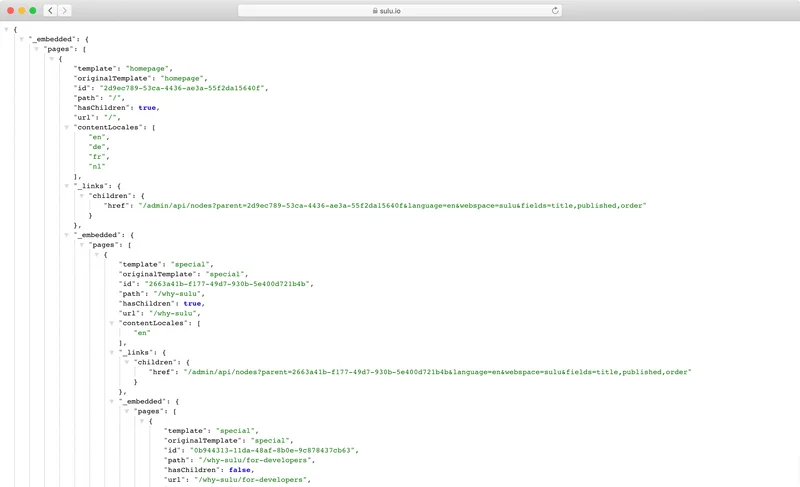Click the lock icon beside sulu.io
This screenshot has width=800, height=487.
[375, 11]
